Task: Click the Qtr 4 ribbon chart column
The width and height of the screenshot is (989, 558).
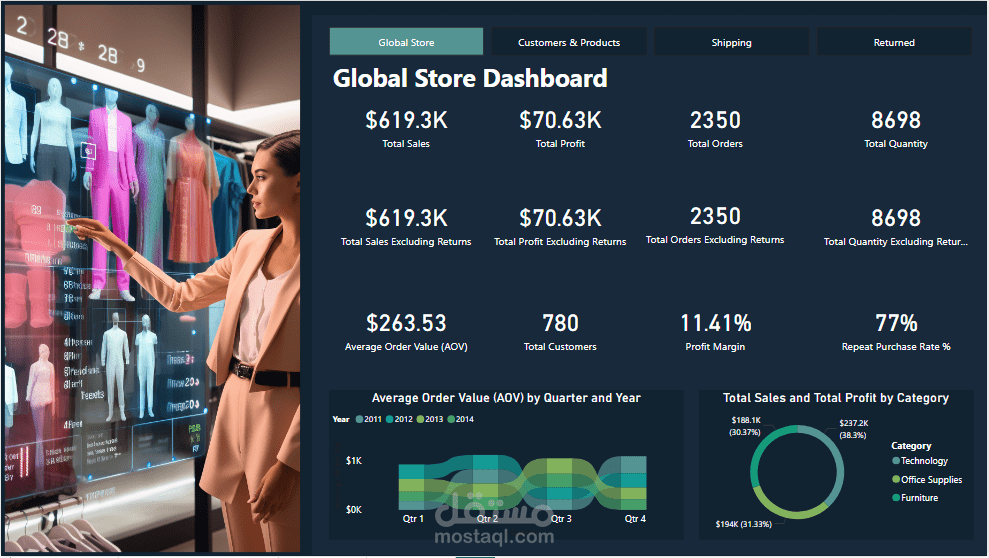Action: (x=634, y=483)
